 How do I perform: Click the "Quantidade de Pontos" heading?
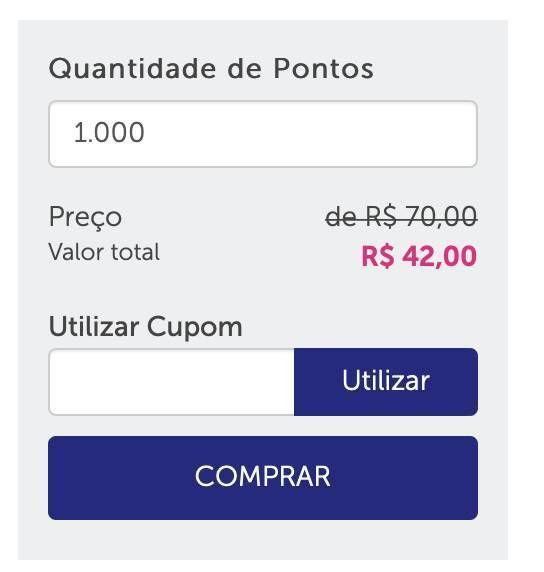(211, 68)
